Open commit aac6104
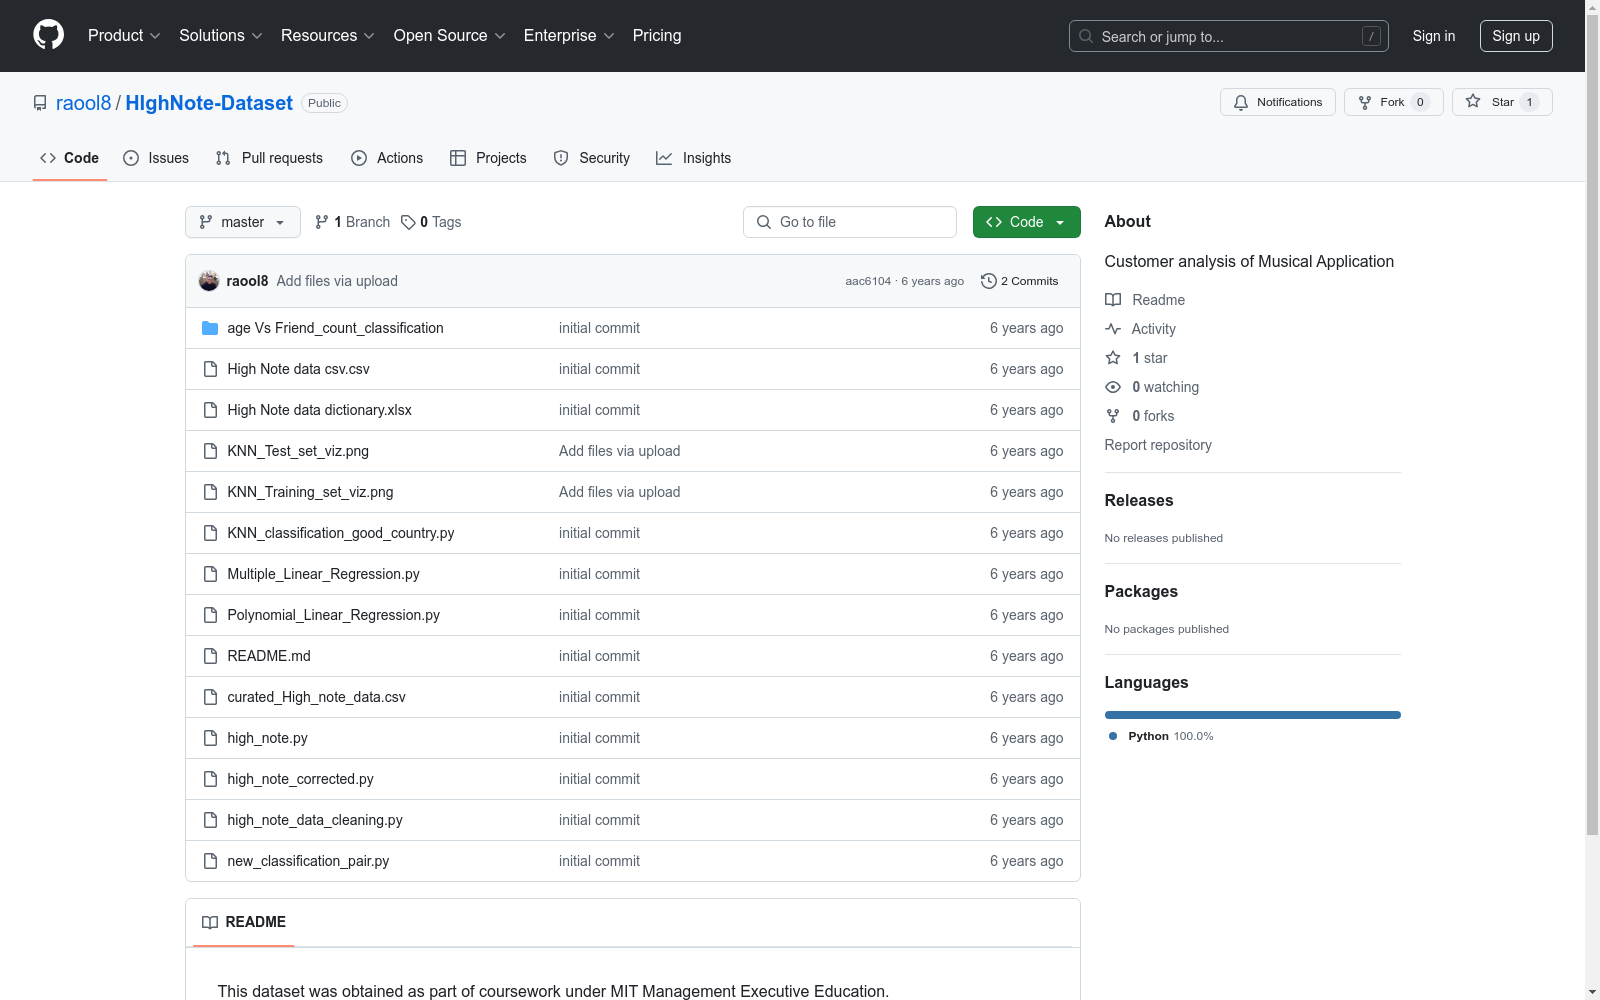Screen dimensions: 1600x1000 [868, 281]
